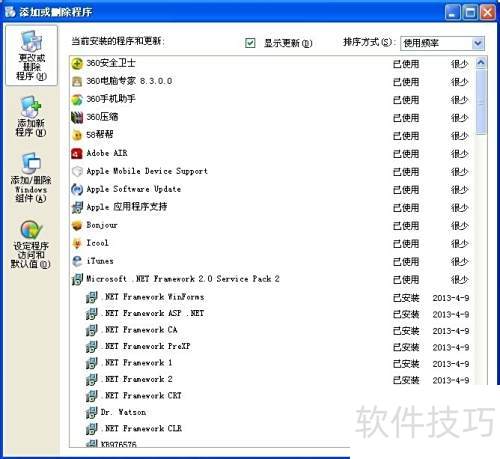Select .NET Framework CRT update text

pos(141,396)
